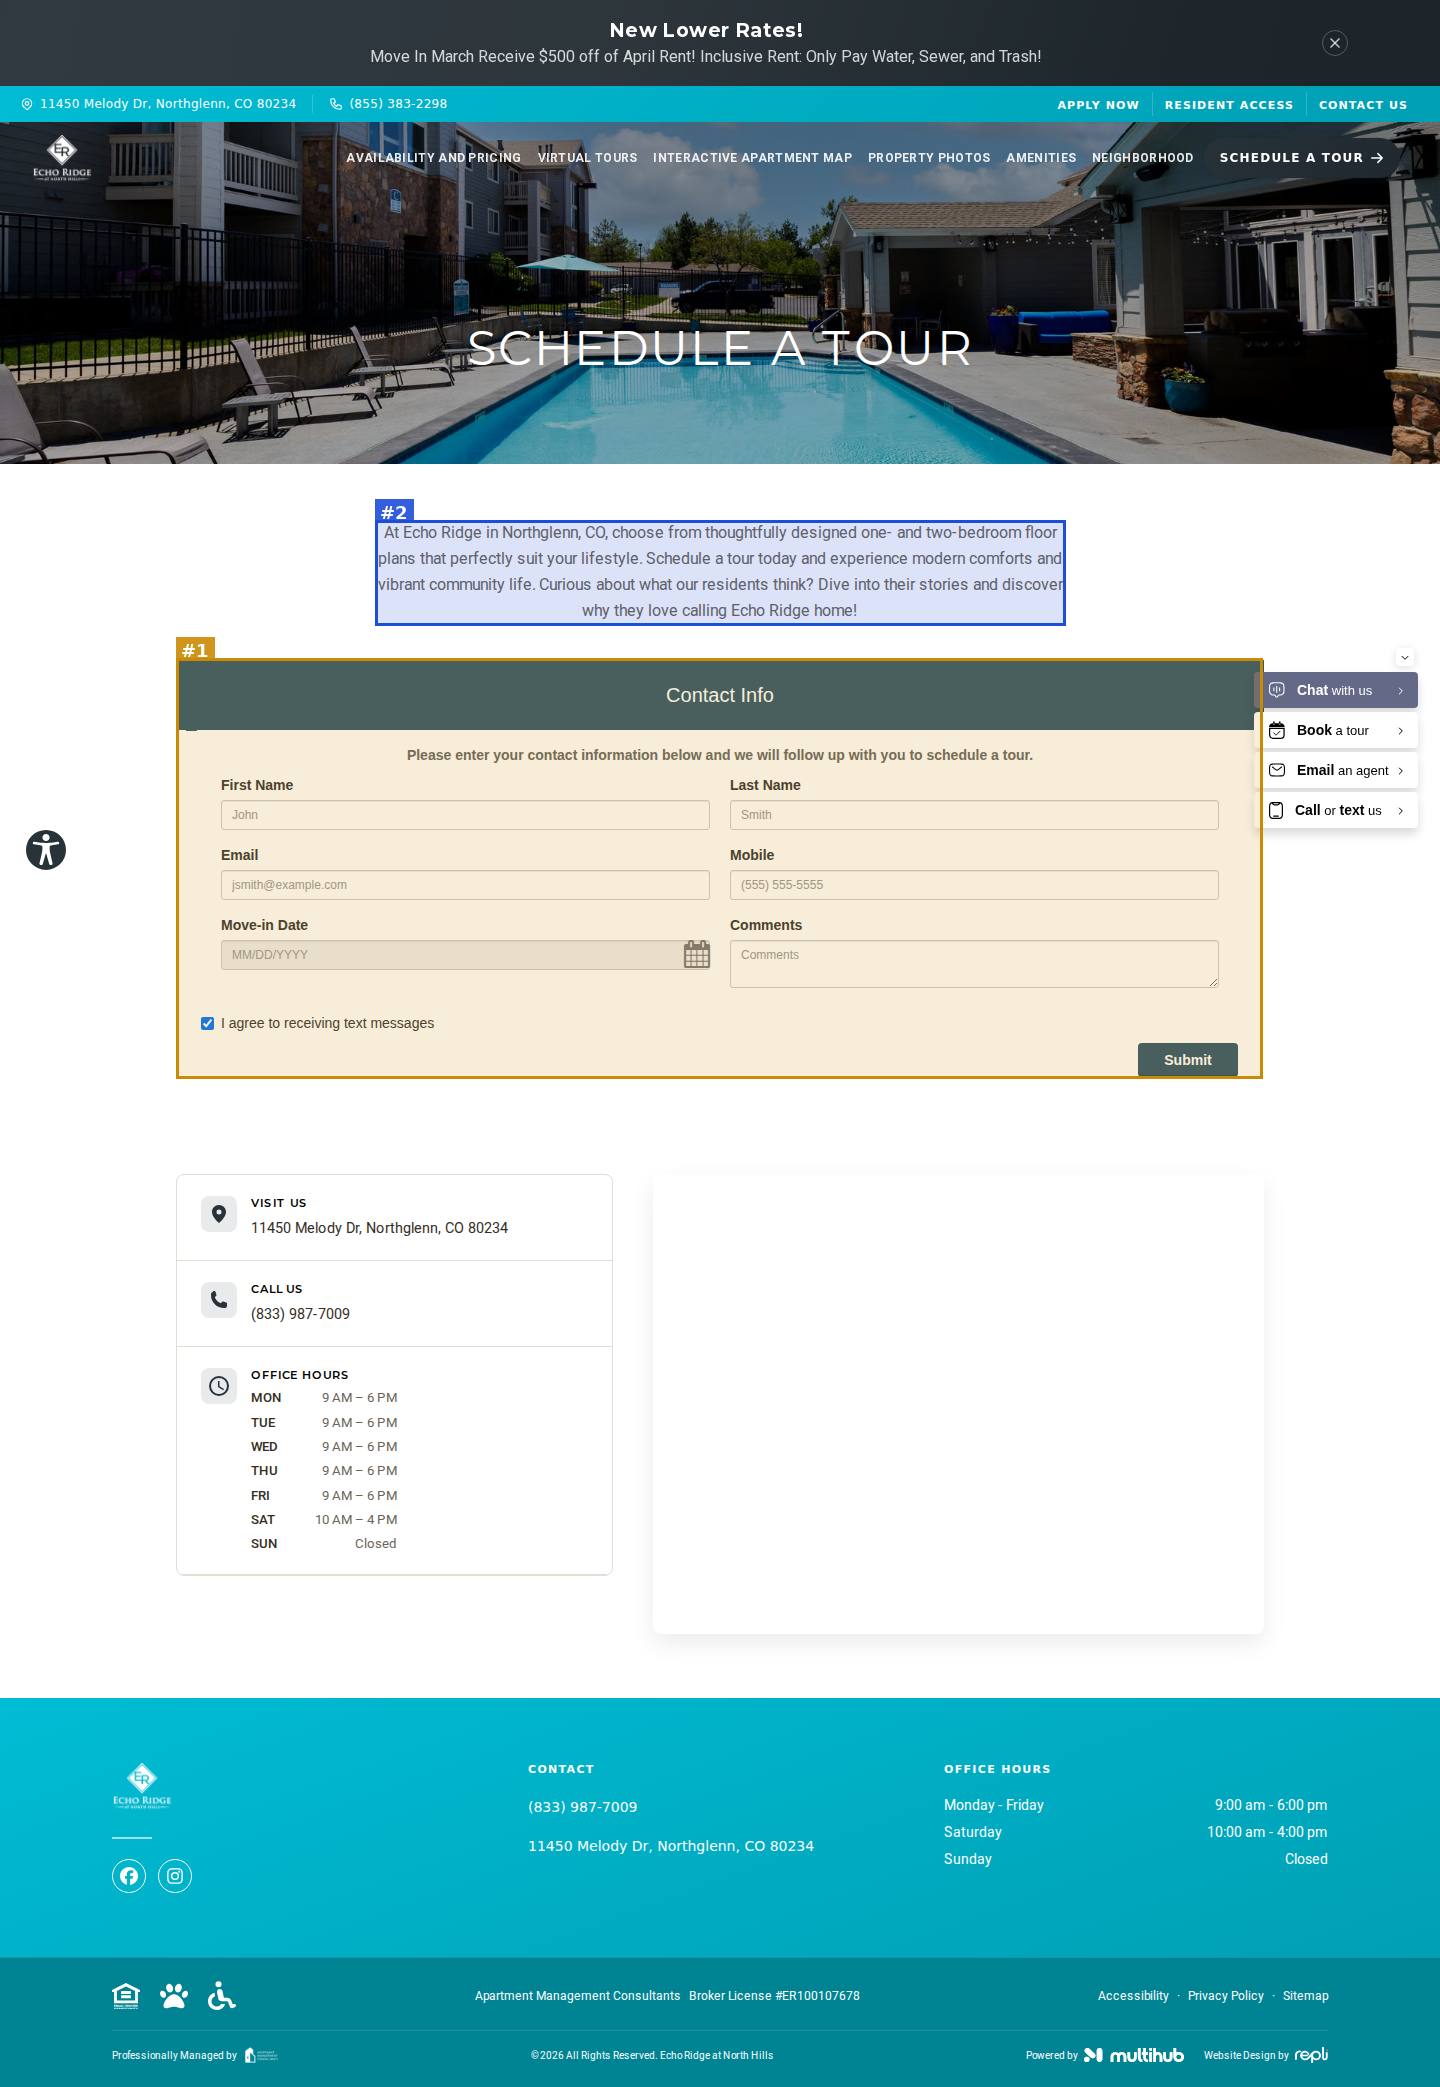Click the Comments text area
Image resolution: width=1440 pixels, height=2087 pixels.
(974, 964)
